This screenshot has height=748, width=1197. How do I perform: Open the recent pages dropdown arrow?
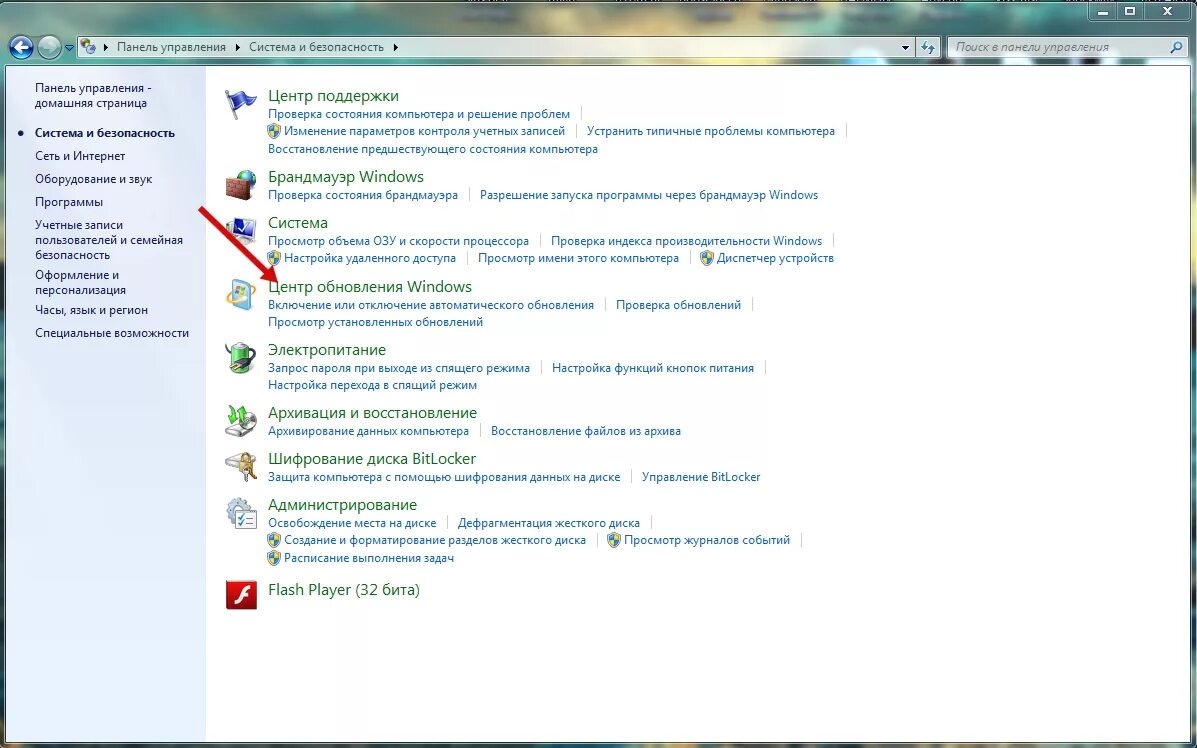coord(69,47)
